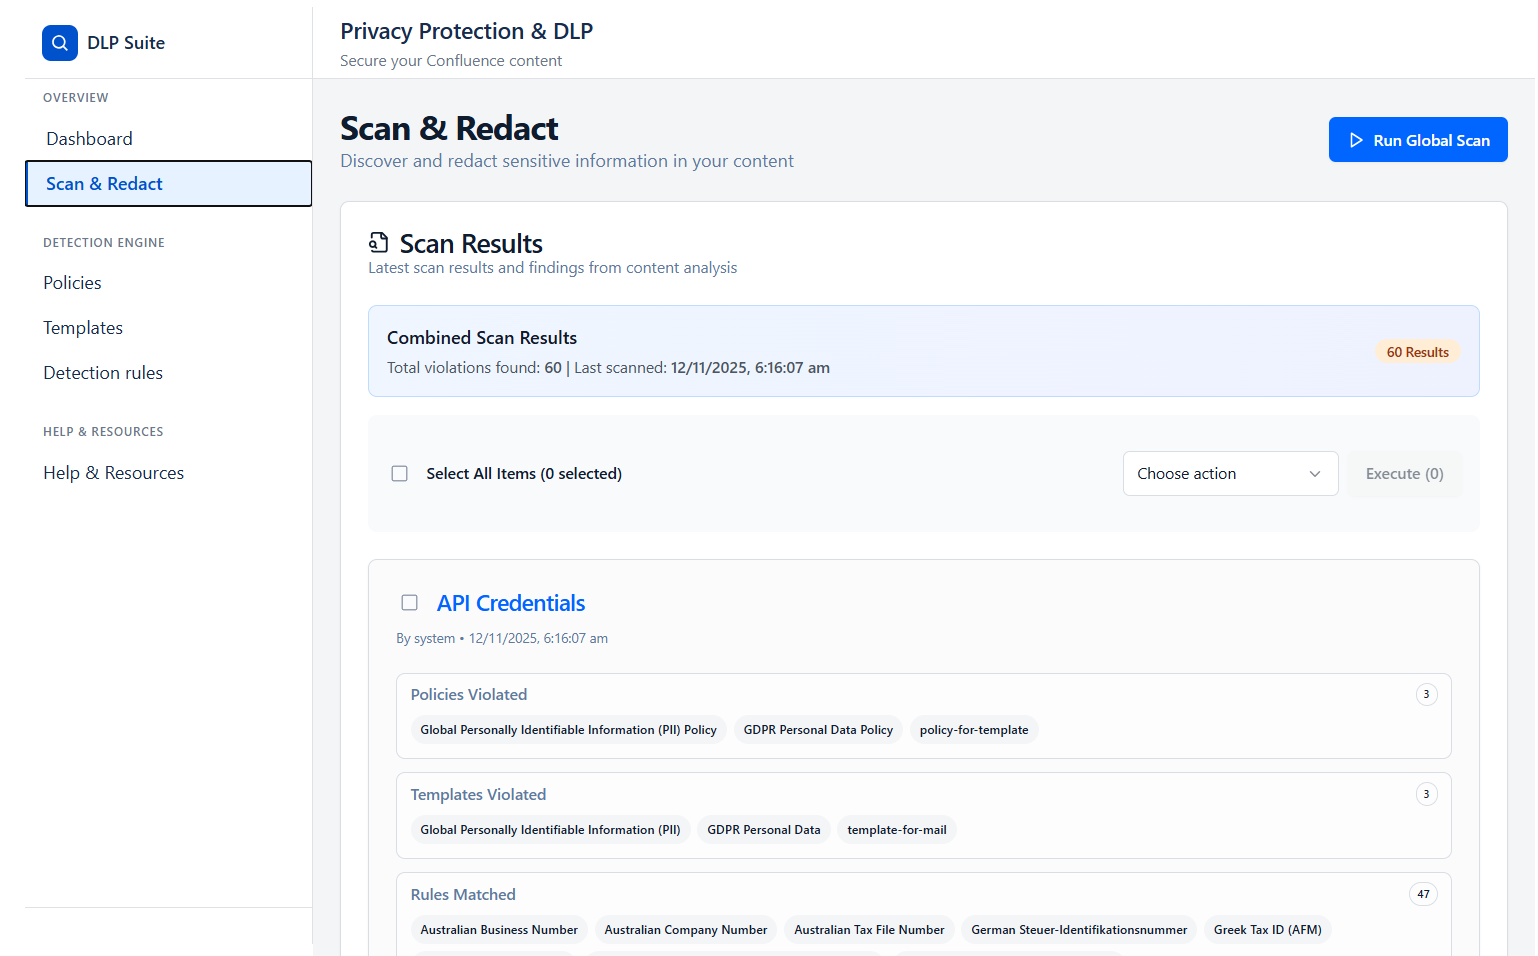Click the Policies Violated count badge
The image size is (1538, 956).
pos(1426,693)
